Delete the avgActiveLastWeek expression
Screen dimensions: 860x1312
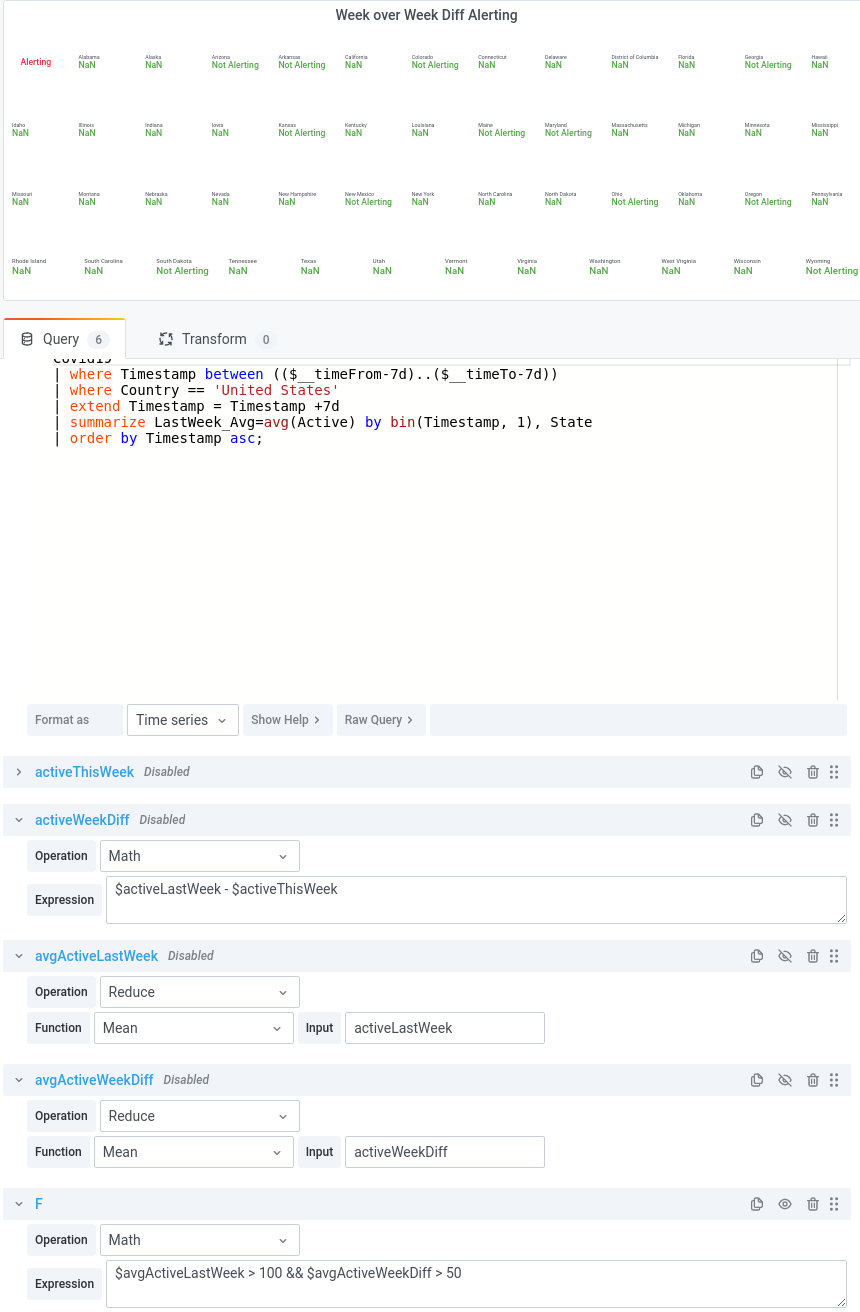pyautogui.click(x=813, y=955)
